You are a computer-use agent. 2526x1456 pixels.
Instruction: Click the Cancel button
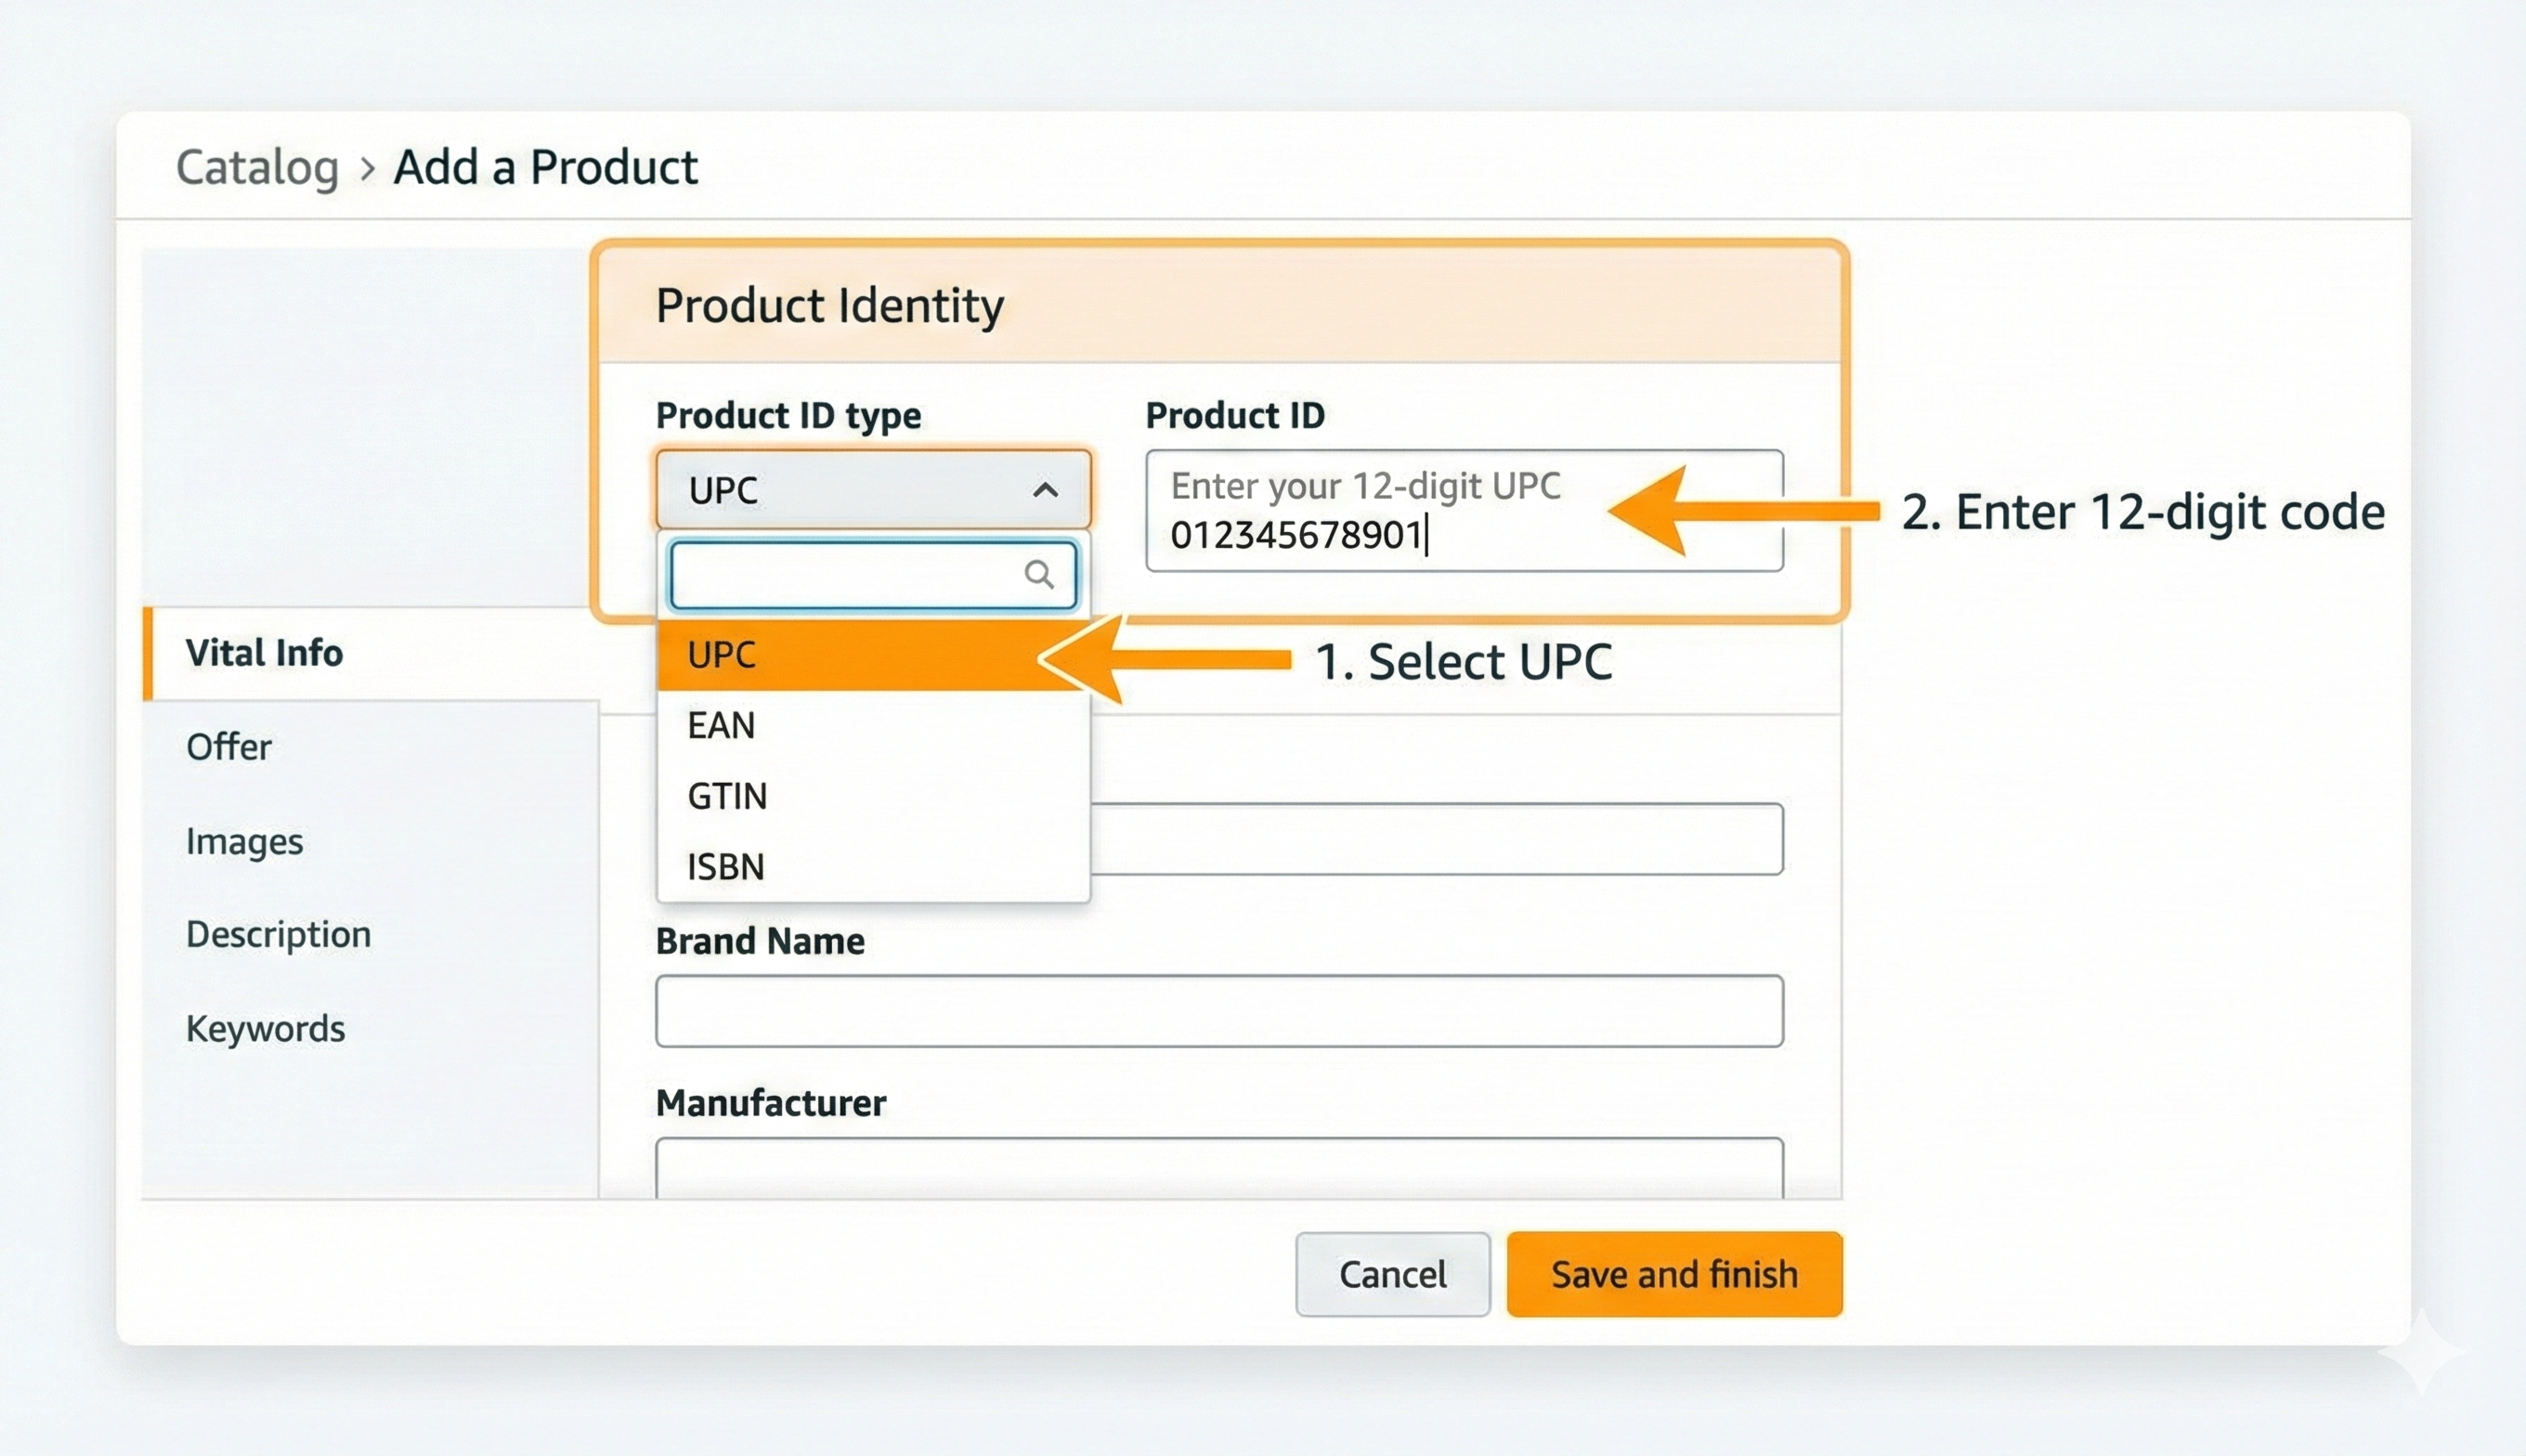click(1392, 1273)
